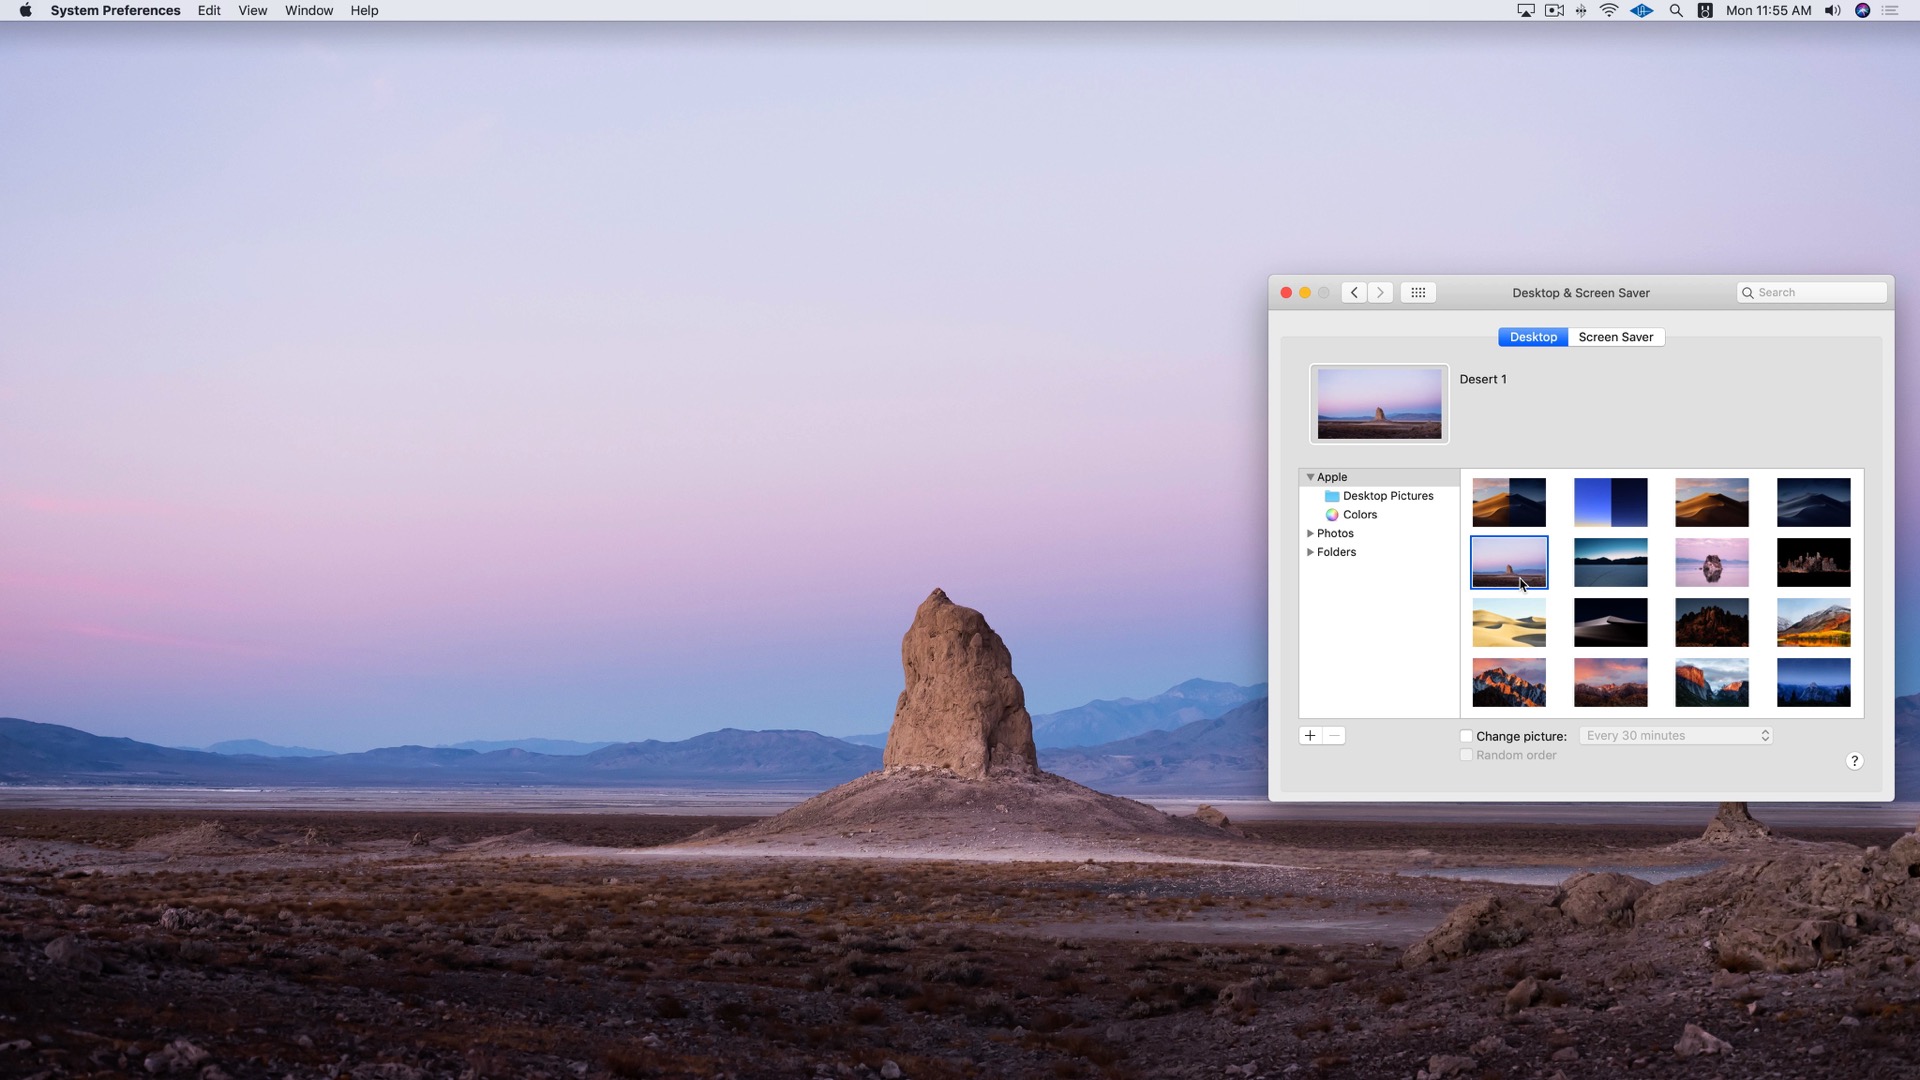This screenshot has height=1080, width=1920.
Task: Select the Colors source item
Action: click(x=1359, y=515)
